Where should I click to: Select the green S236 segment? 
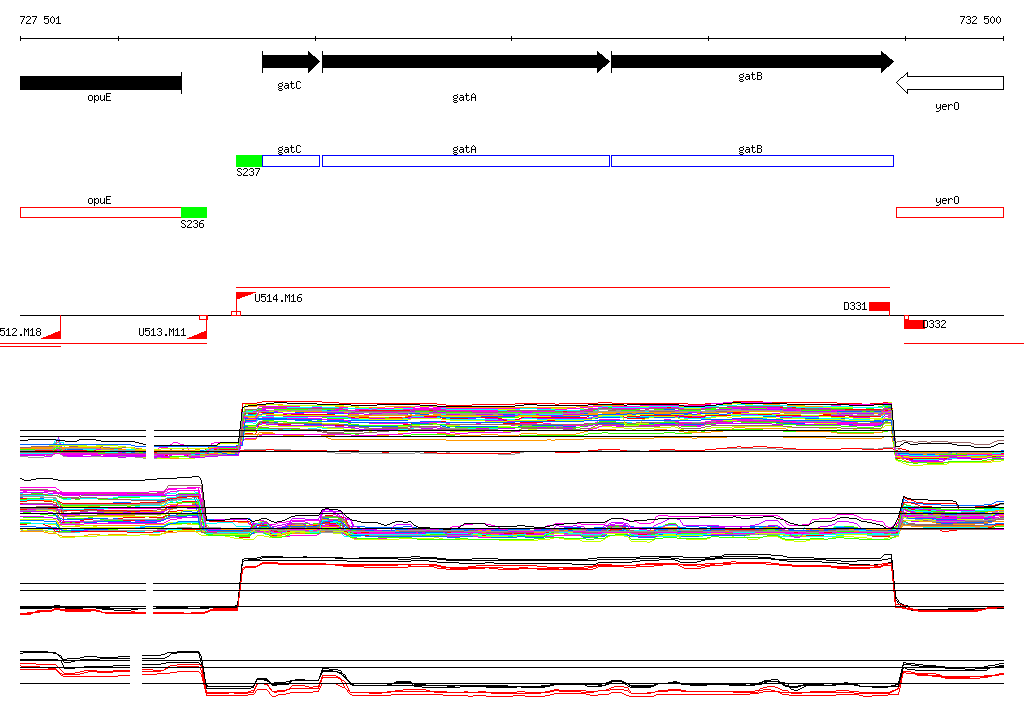pyautogui.click(x=194, y=212)
